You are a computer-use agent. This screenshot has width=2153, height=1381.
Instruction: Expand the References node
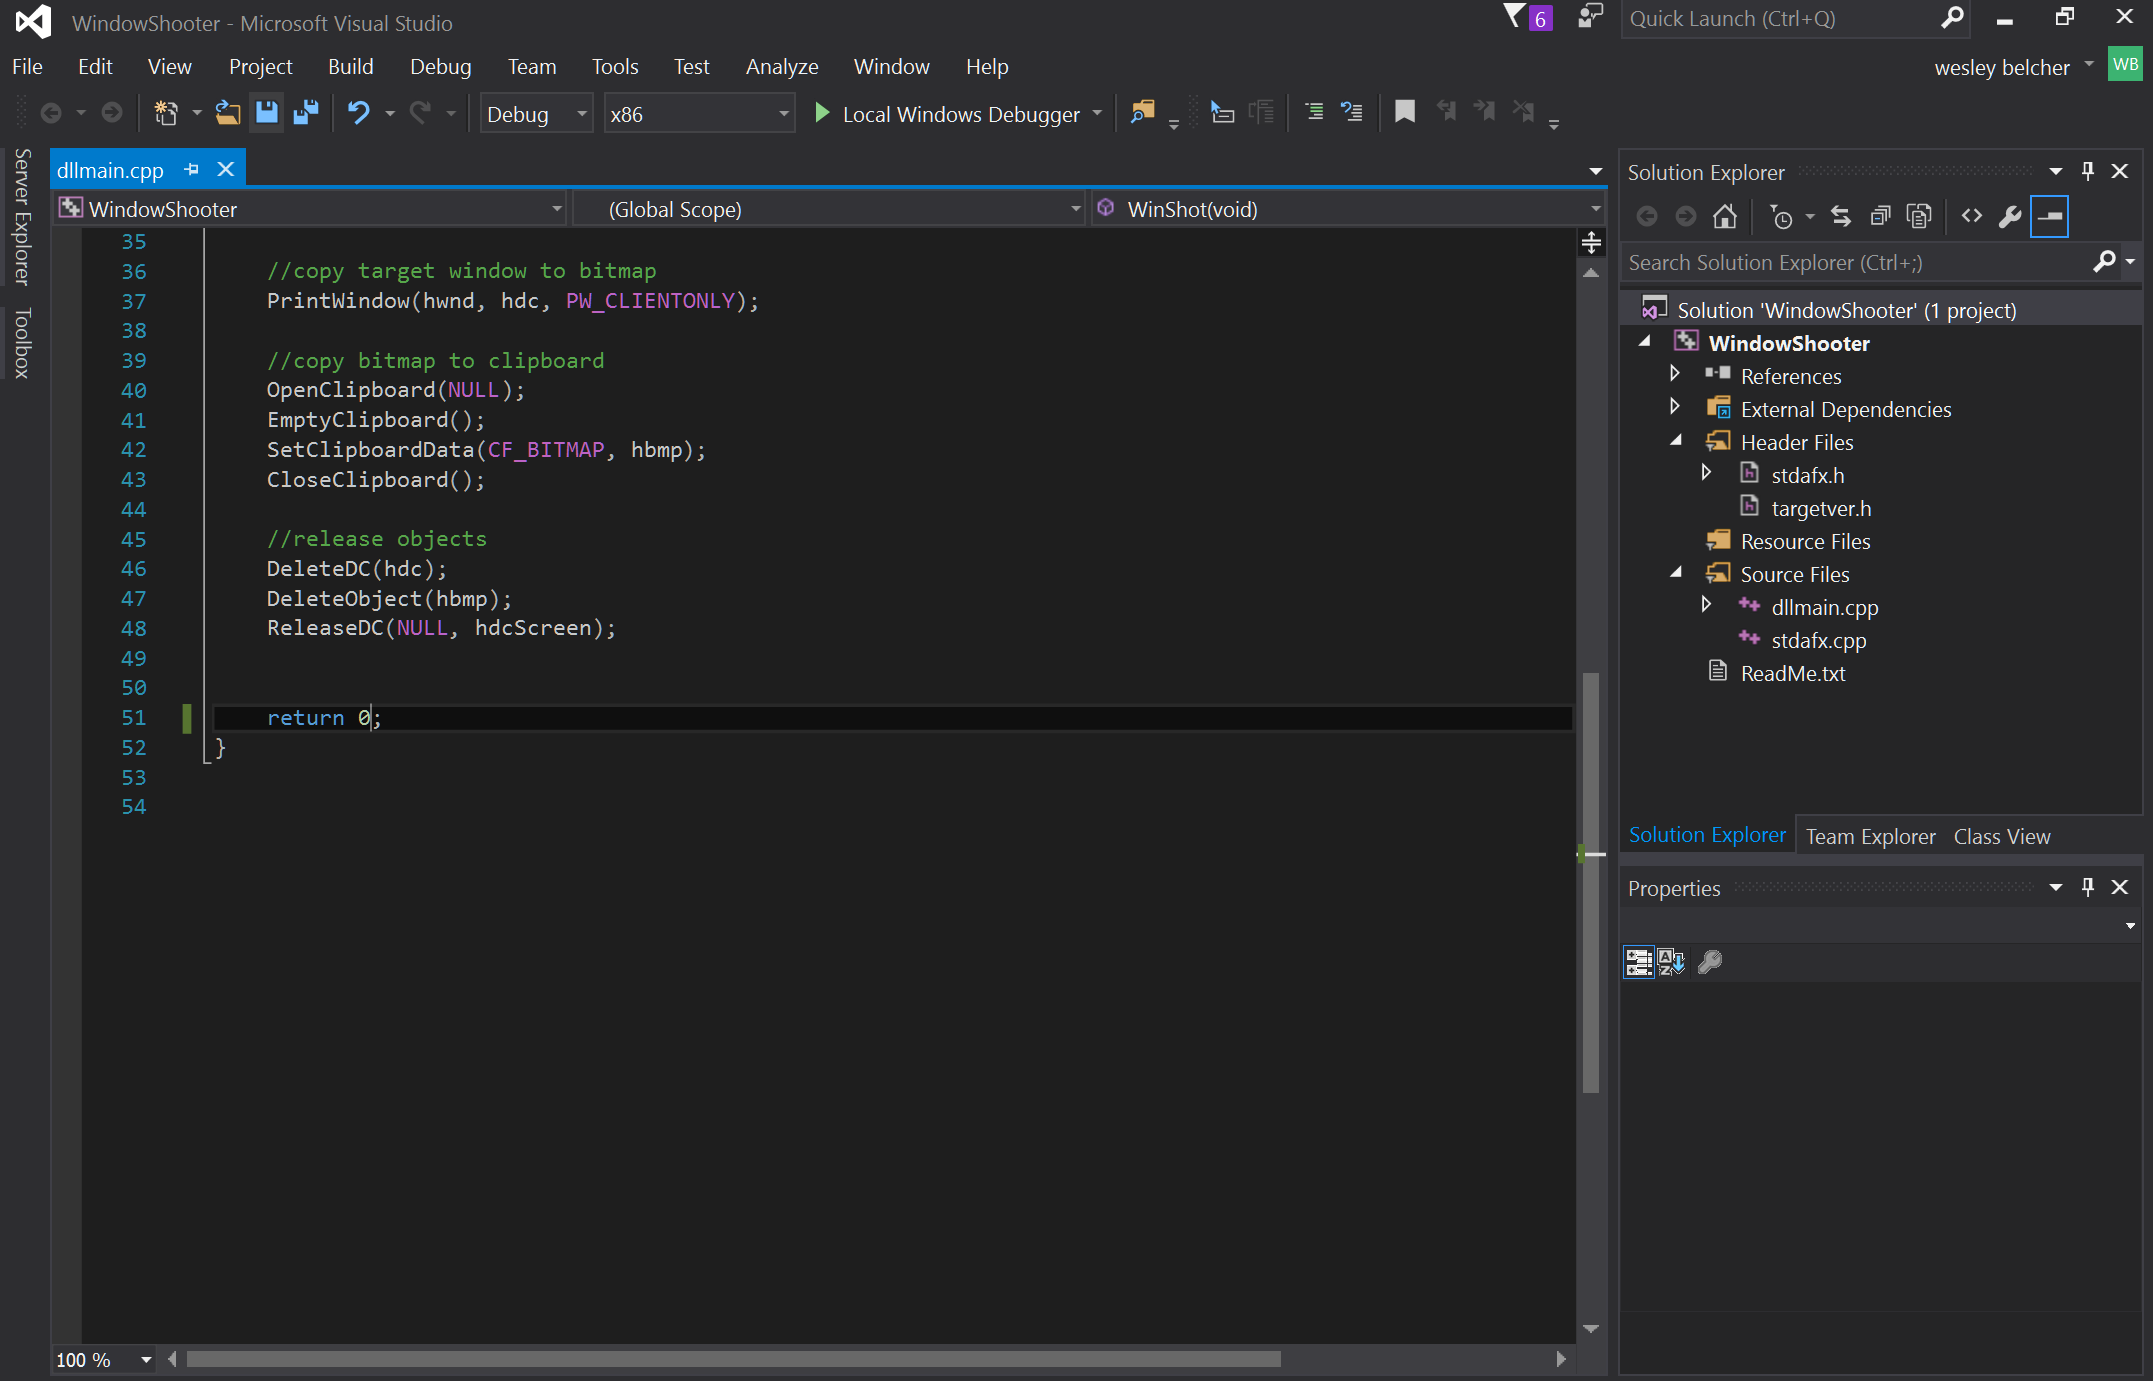[x=1675, y=374]
